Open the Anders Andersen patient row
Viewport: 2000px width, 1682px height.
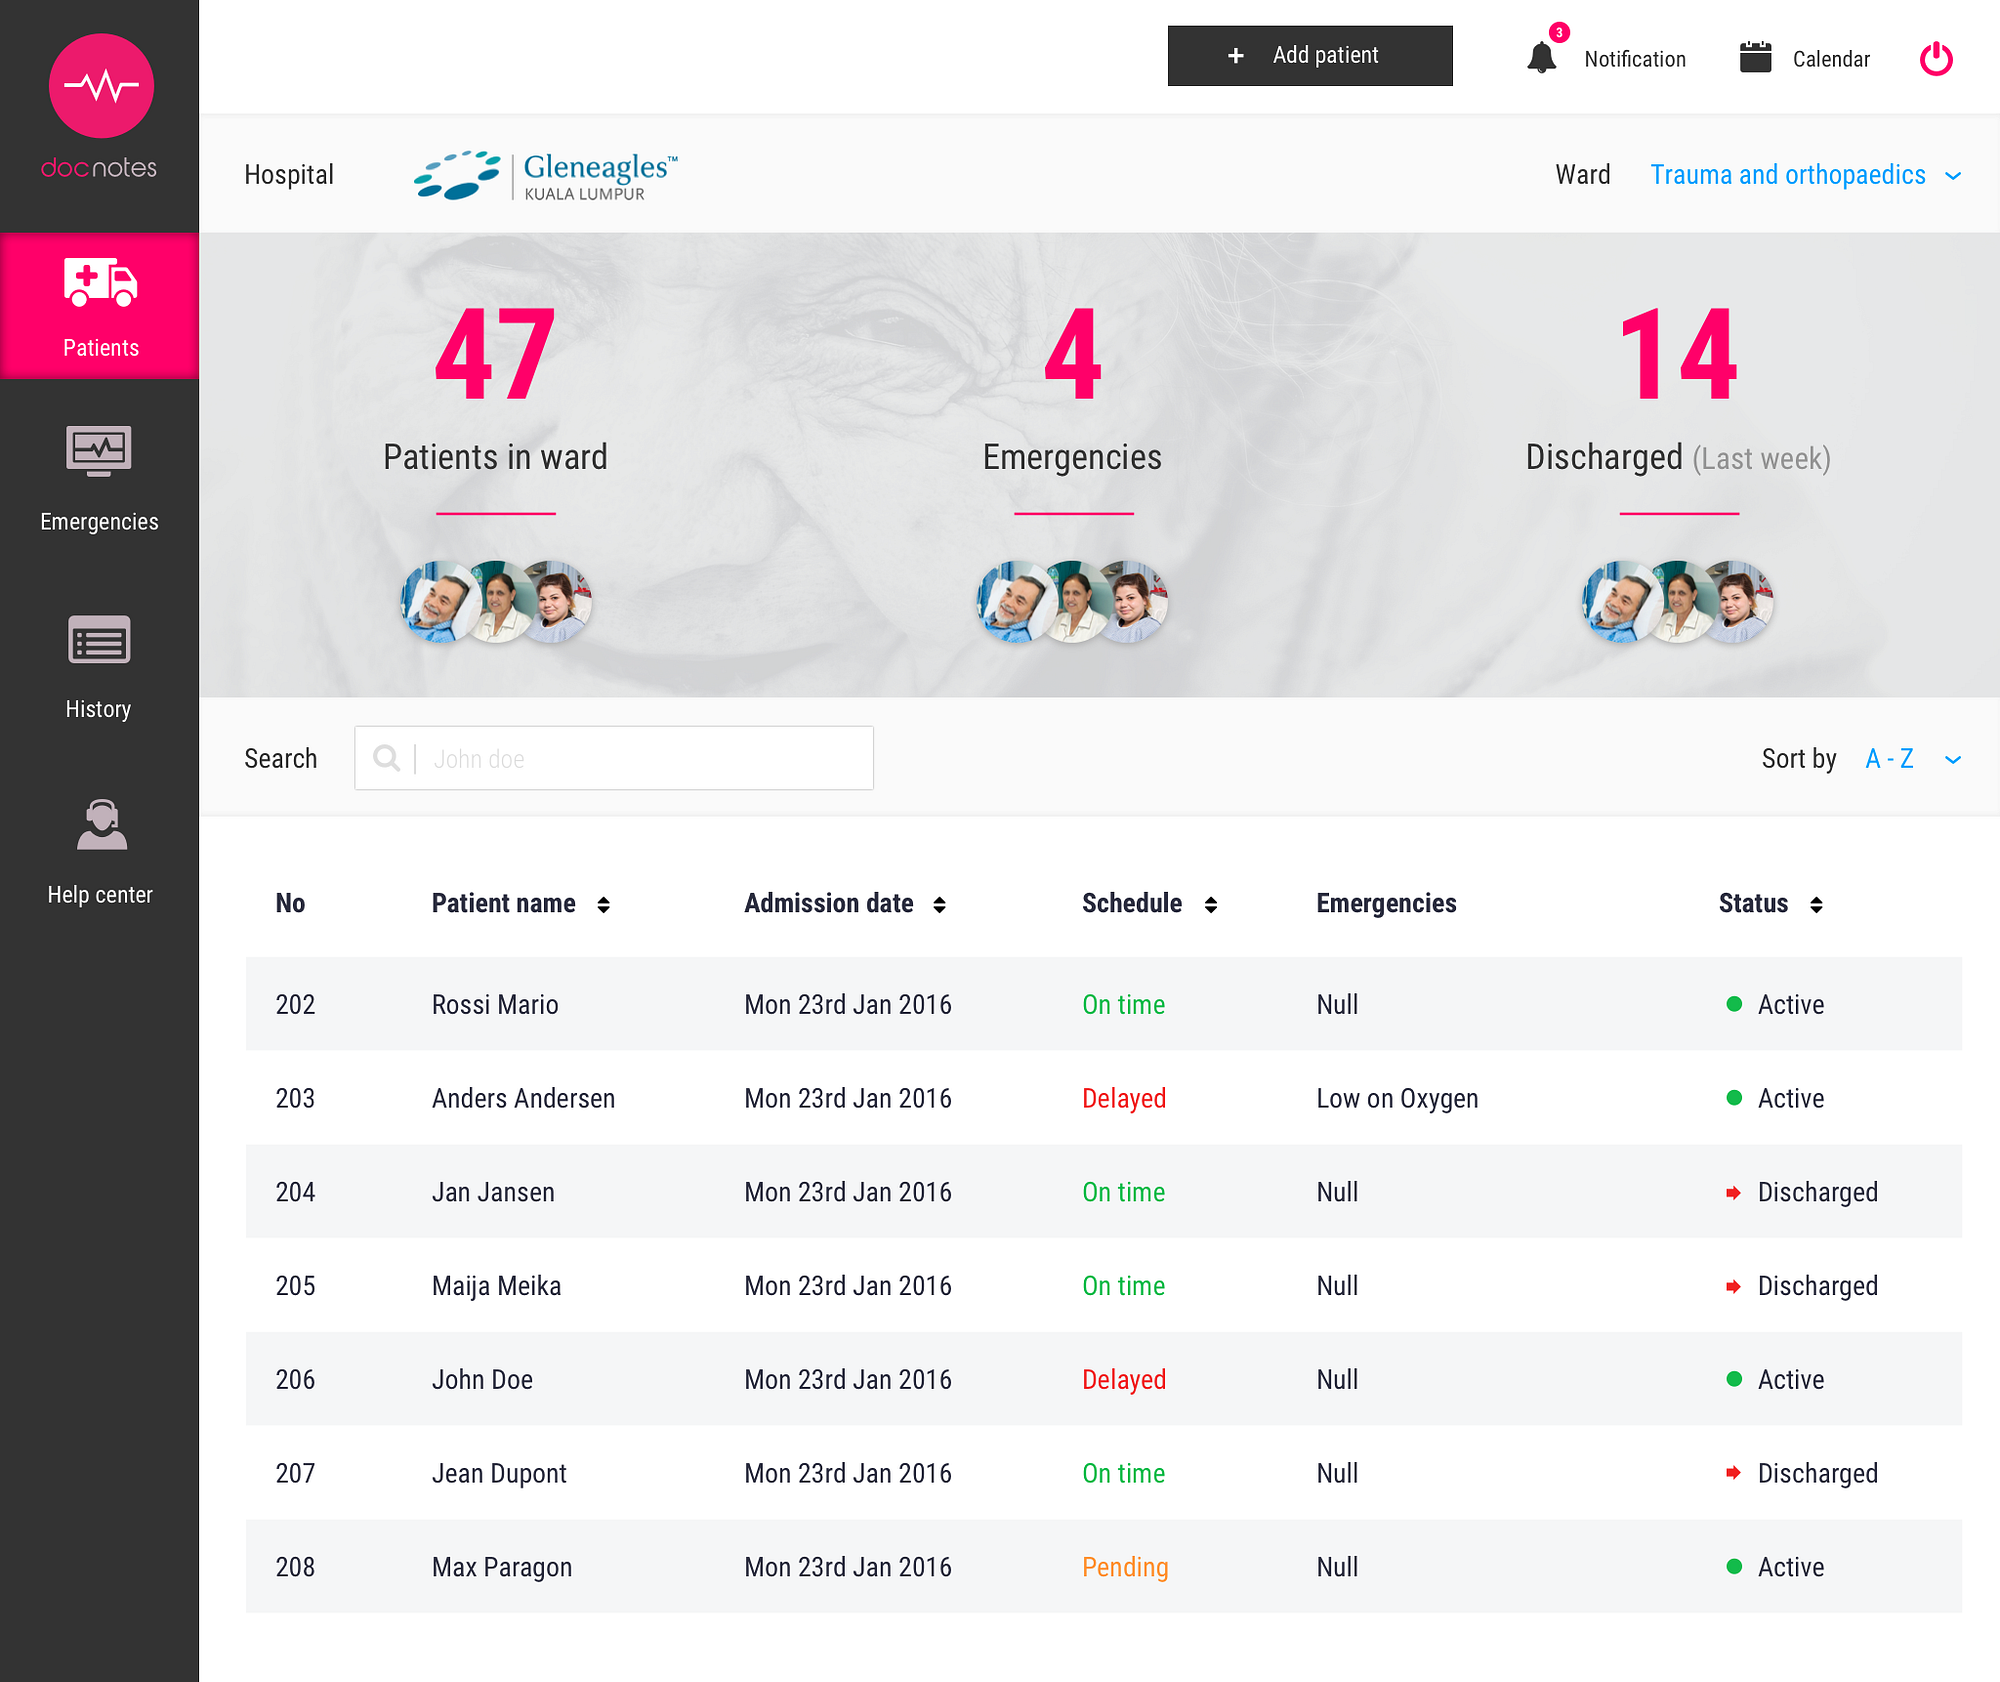[x=523, y=1098]
